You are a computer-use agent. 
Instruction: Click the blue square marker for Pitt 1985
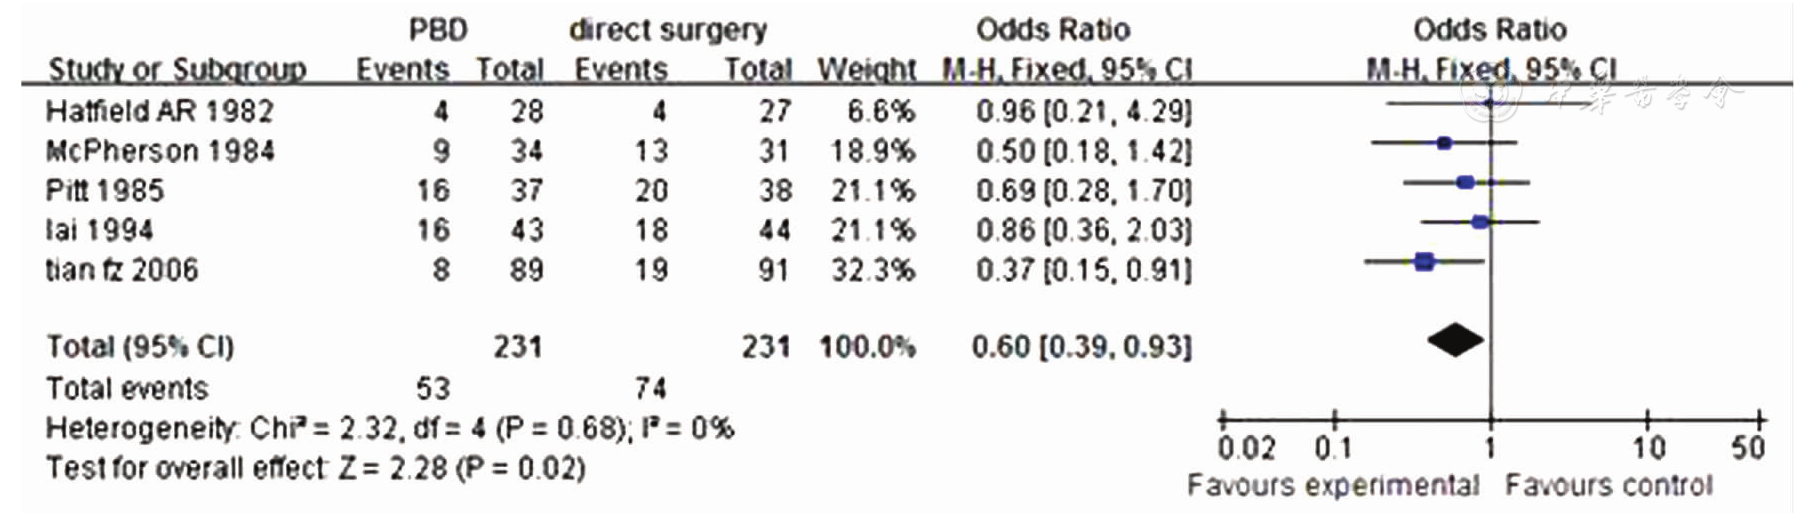tap(1465, 182)
